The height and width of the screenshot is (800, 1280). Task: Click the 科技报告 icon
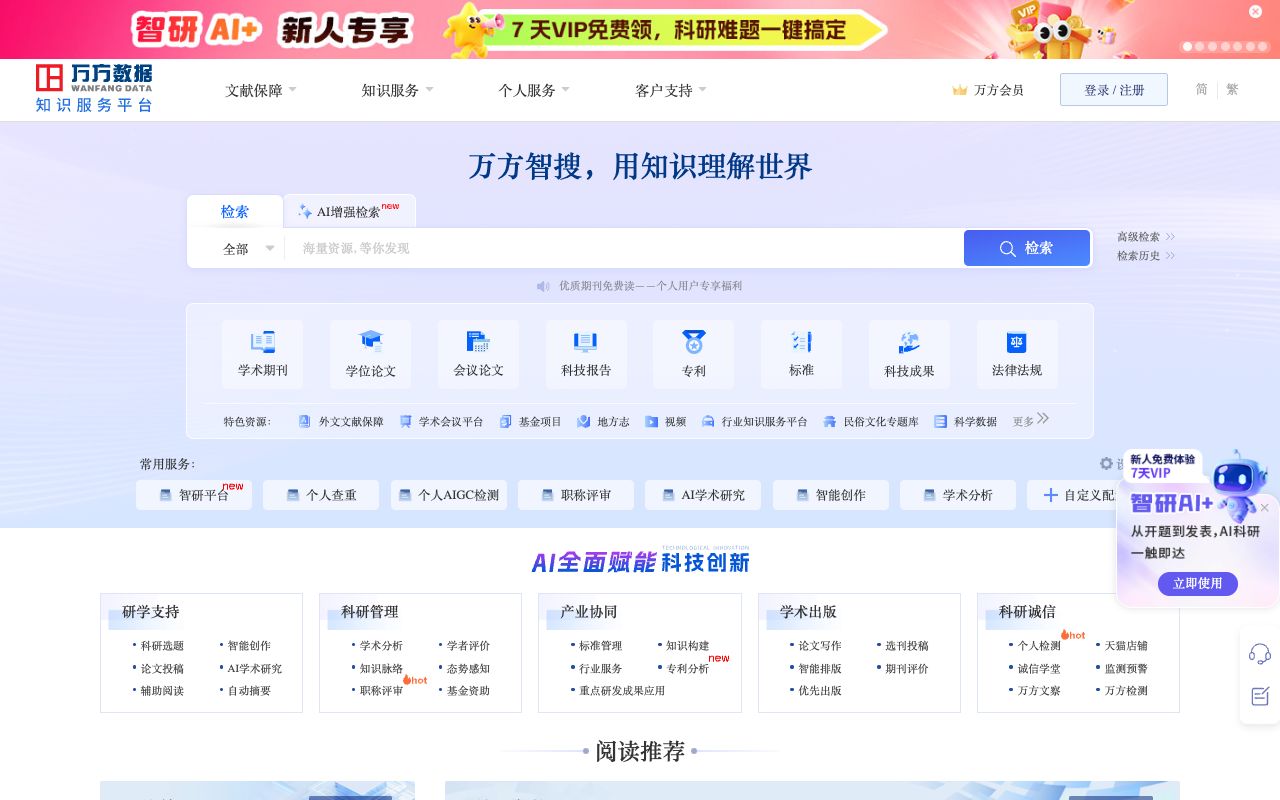(585, 353)
